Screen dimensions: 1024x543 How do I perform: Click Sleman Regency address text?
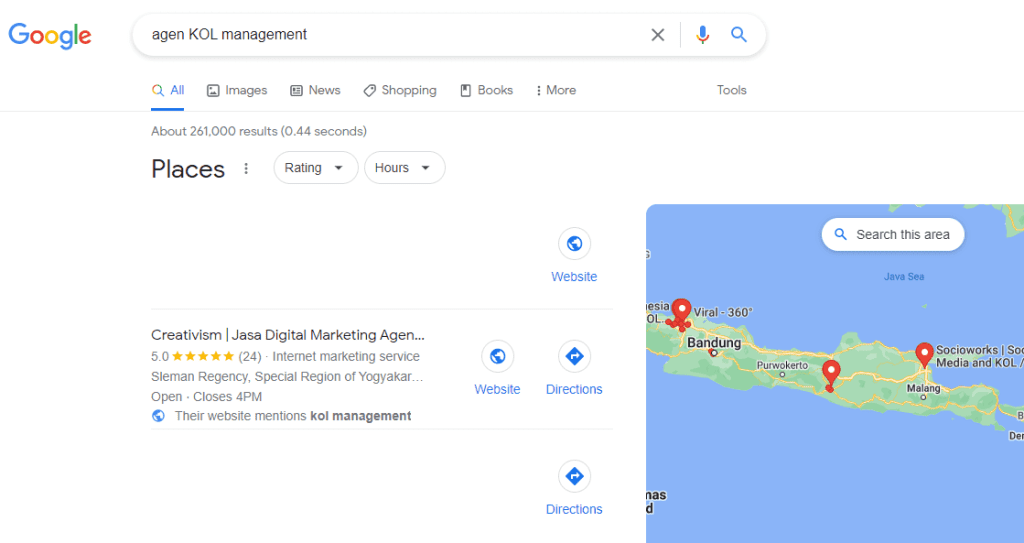pyautogui.click(x=287, y=376)
